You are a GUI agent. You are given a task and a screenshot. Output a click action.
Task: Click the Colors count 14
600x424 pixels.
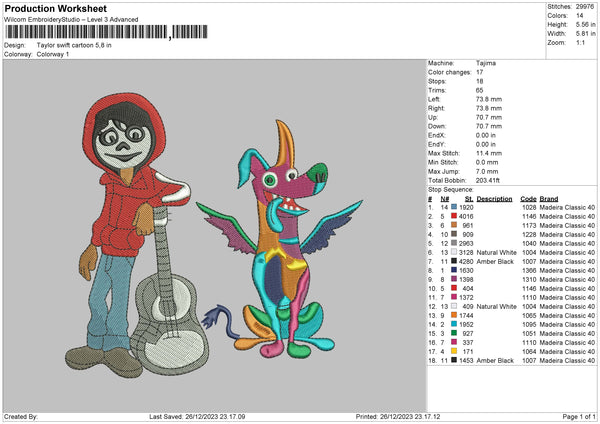(579, 16)
